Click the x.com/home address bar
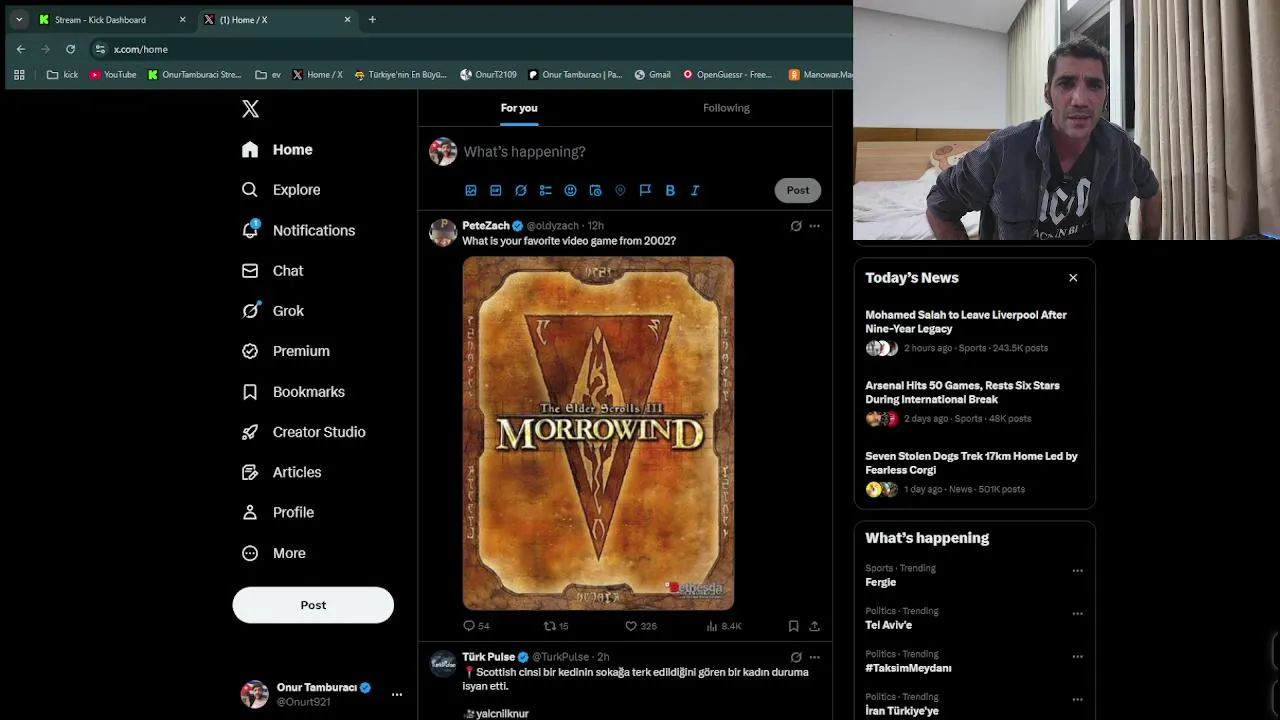The width and height of the screenshot is (1280, 720). (x=470, y=49)
